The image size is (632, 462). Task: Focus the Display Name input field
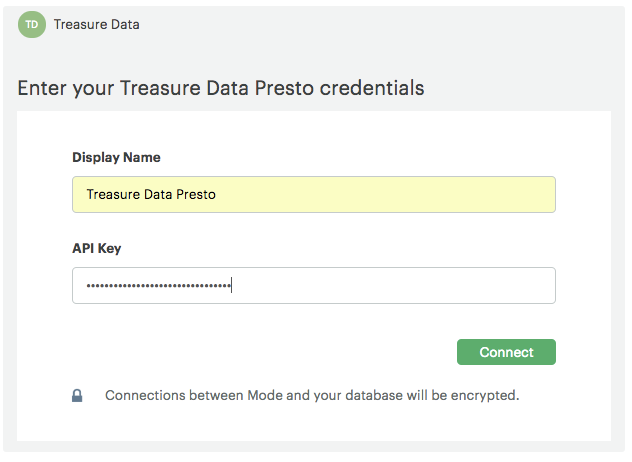point(313,195)
